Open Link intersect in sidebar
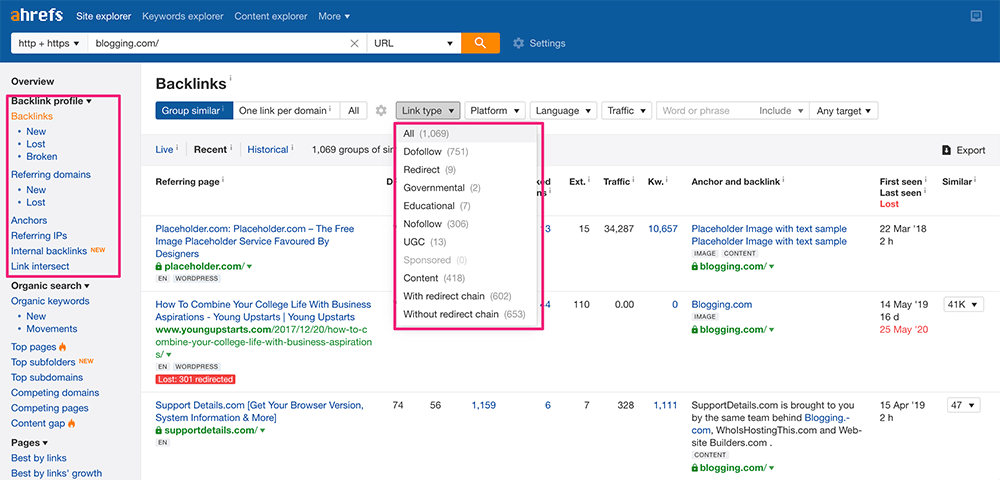The height and width of the screenshot is (480, 1000). coord(40,266)
